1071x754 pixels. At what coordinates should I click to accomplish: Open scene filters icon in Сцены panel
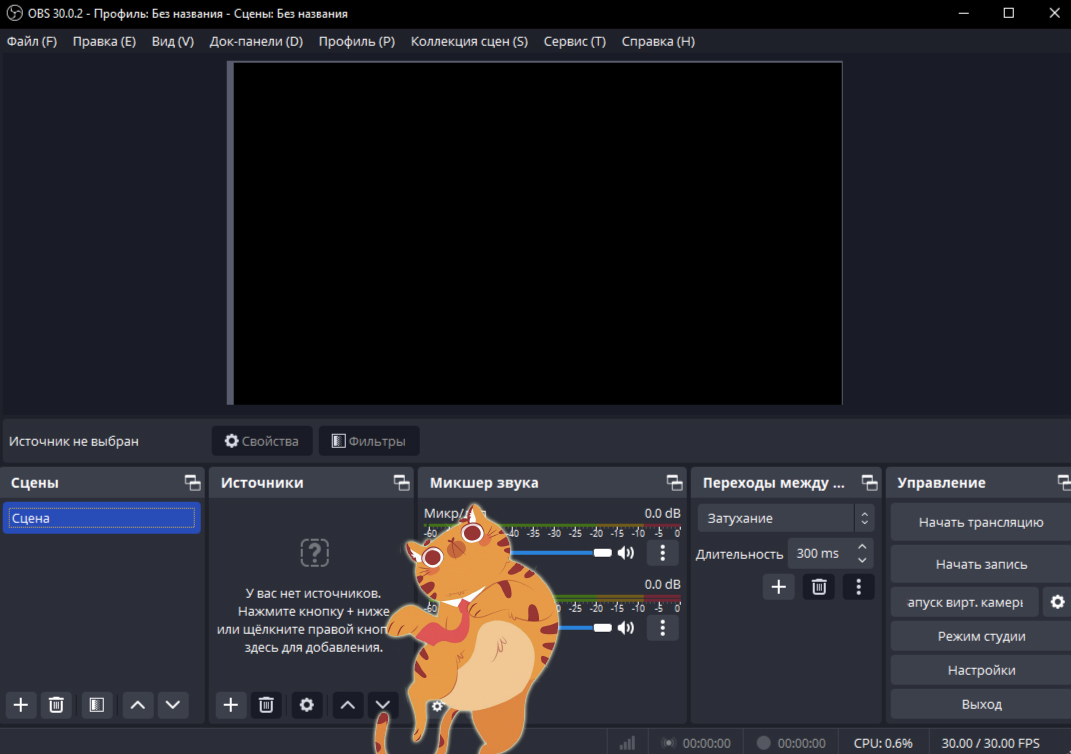point(96,705)
